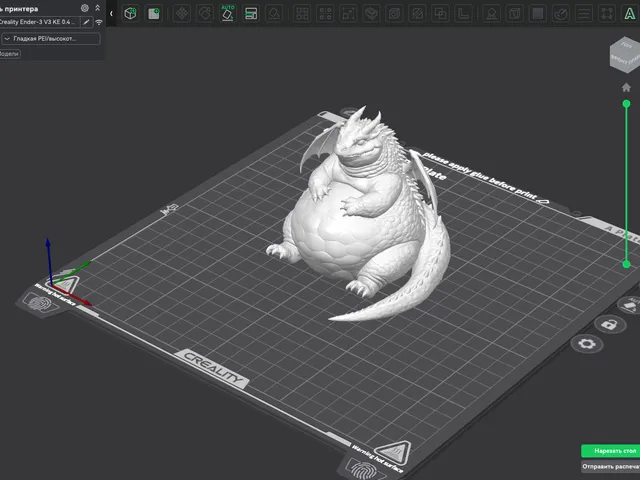This screenshot has width=640, height=480.
Task: Click the Wi-Fi connection icon
Action: [x=99, y=22]
